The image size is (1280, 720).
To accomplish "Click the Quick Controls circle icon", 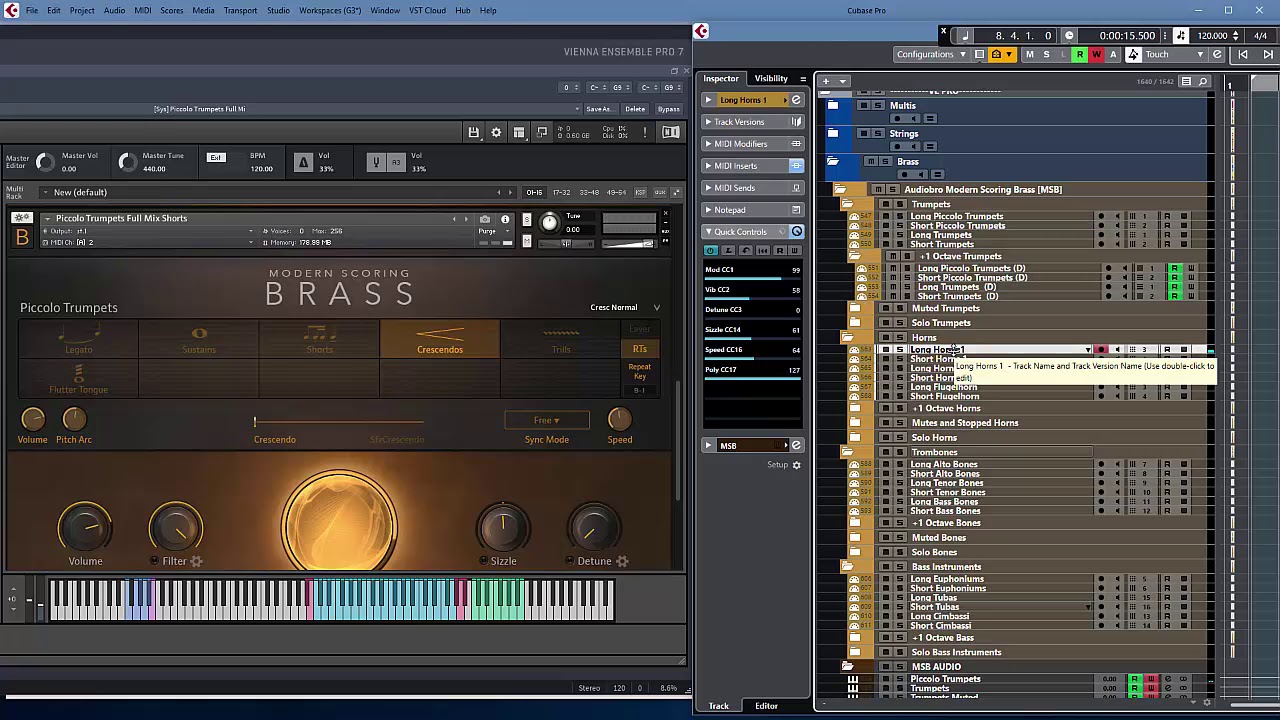I will 797,232.
